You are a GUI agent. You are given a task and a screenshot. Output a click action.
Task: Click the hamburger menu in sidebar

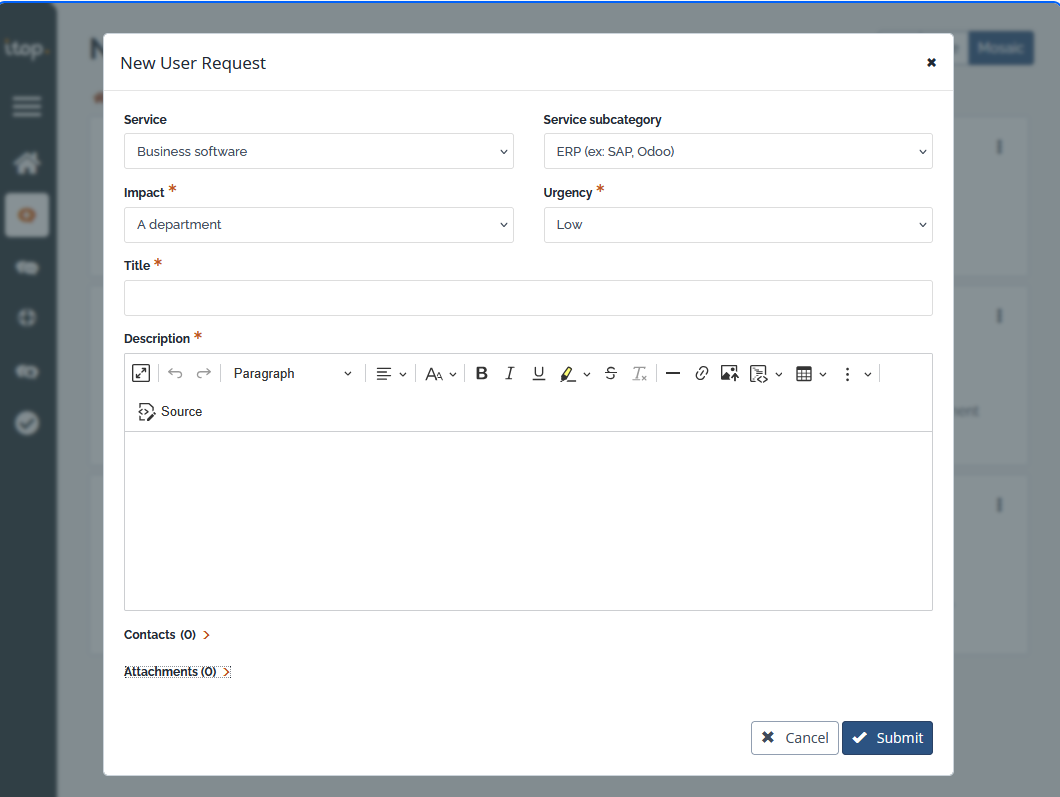coord(27,106)
